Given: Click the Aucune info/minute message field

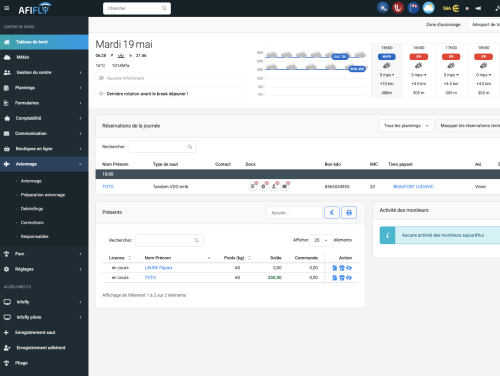Looking at the screenshot, I should click(171, 78).
